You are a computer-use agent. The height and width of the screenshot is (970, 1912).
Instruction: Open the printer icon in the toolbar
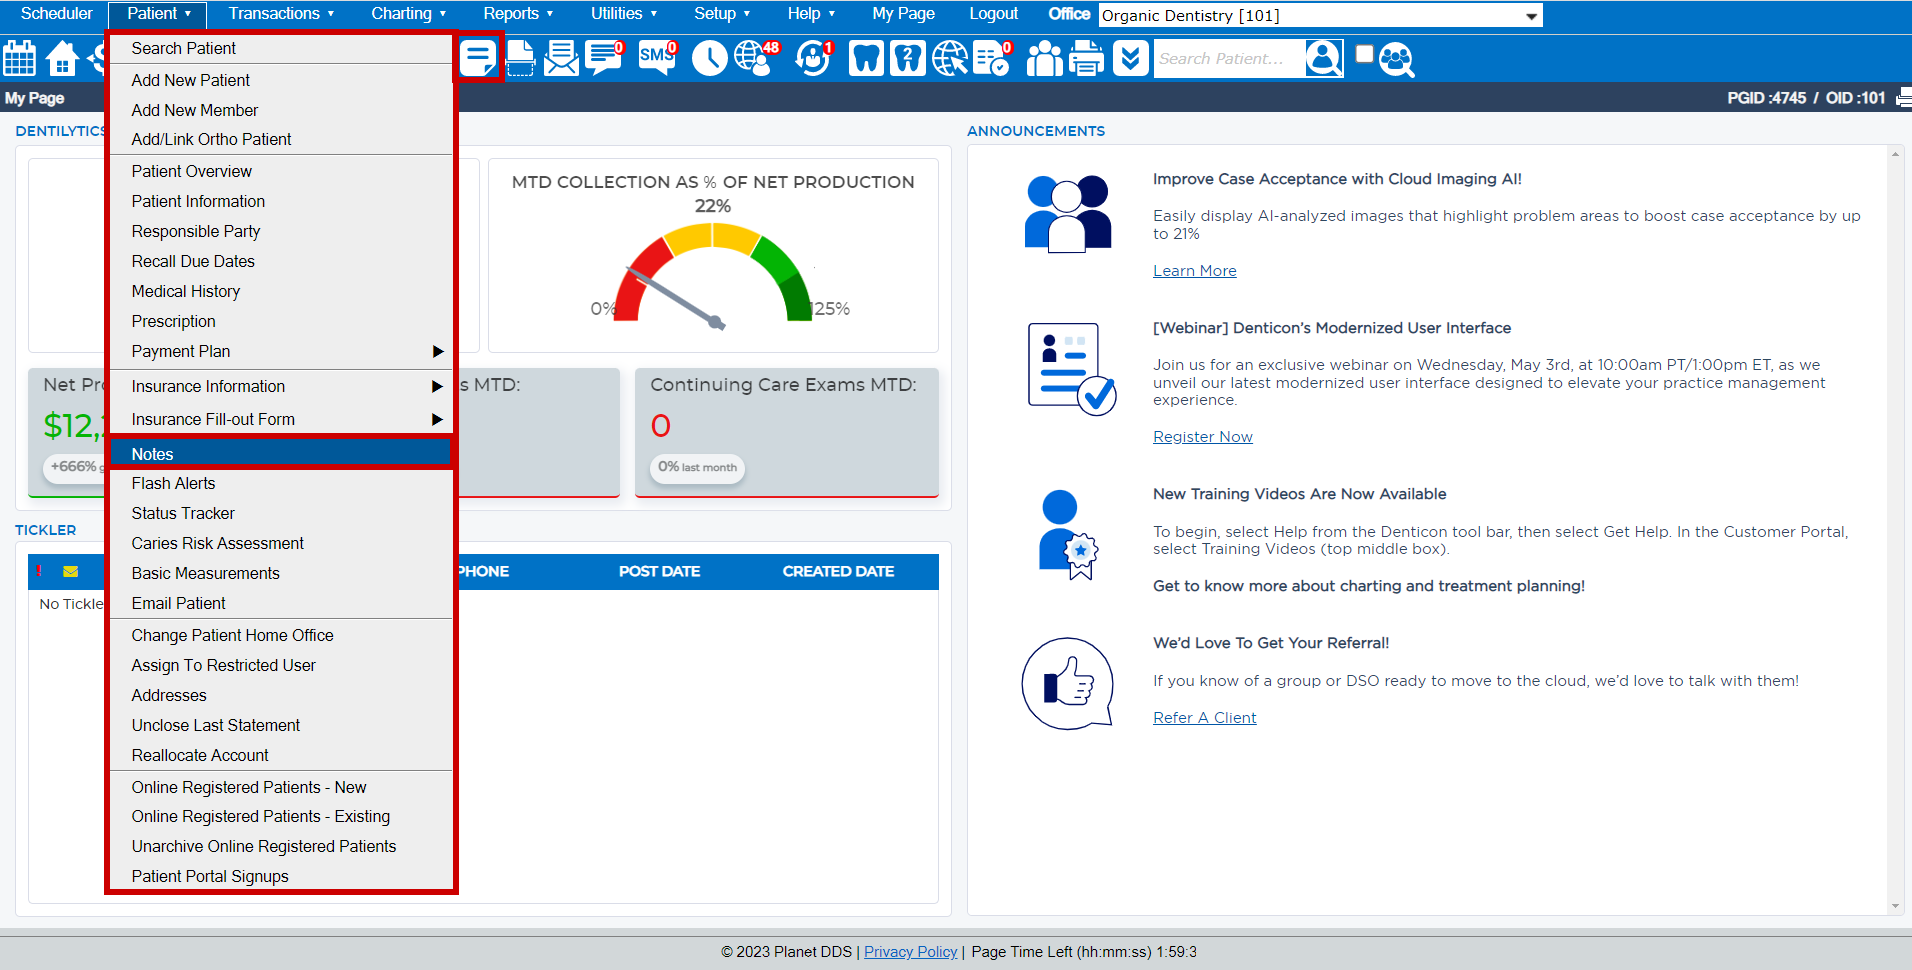(1086, 58)
